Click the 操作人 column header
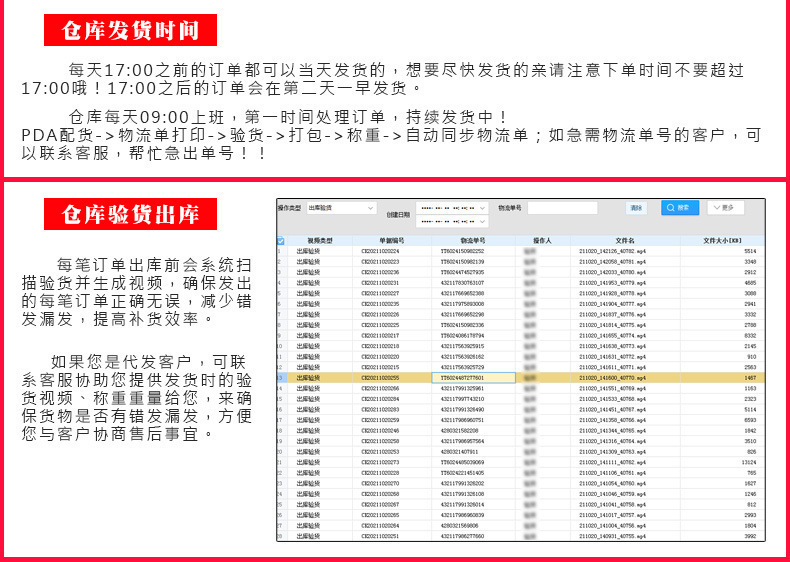This screenshot has width=790, height=562. pos(543,241)
